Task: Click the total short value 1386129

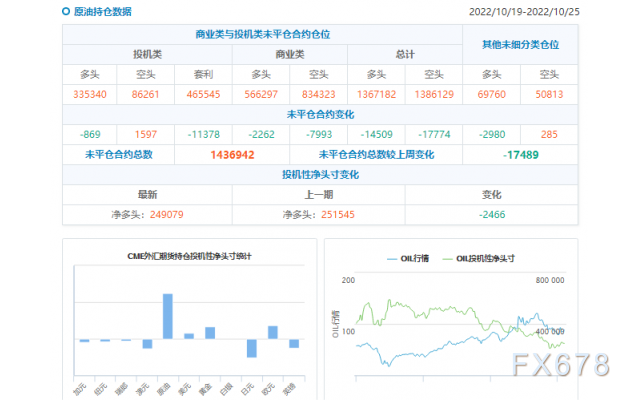Action: (434, 94)
